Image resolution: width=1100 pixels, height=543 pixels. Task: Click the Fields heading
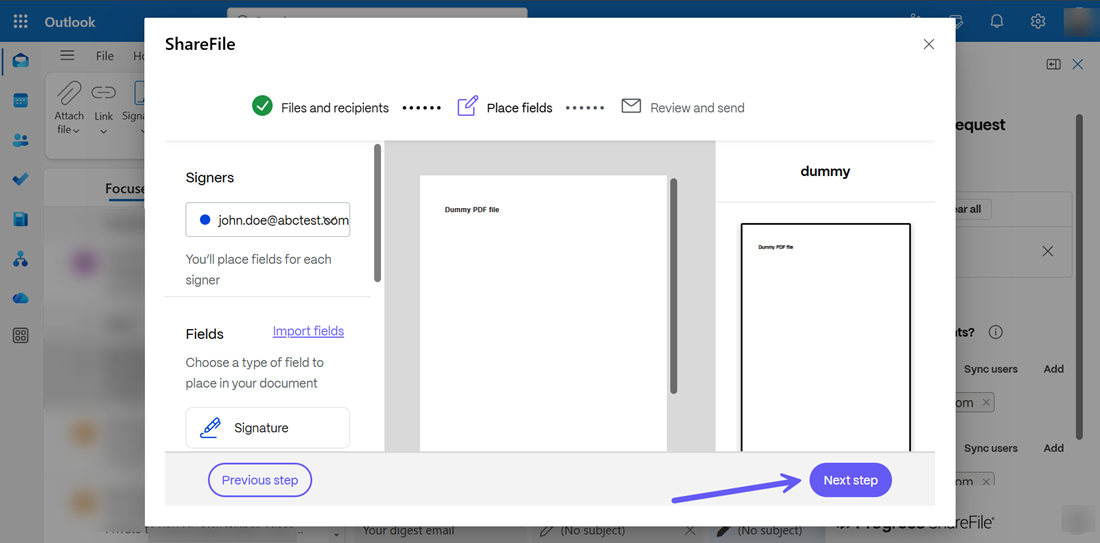coord(205,334)
